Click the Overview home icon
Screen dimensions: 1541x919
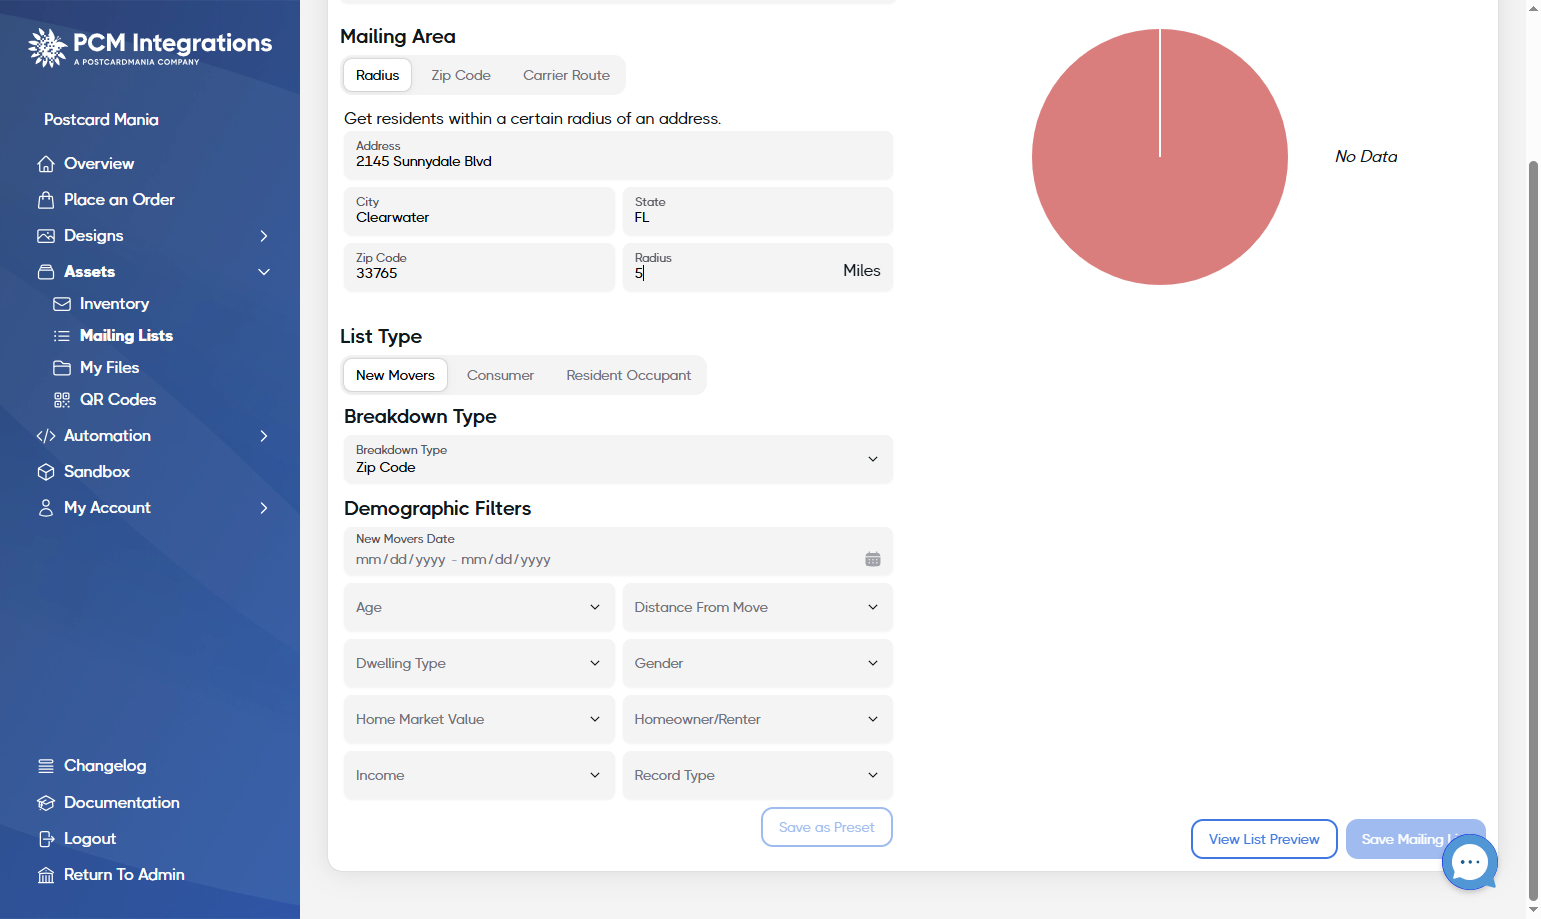tap(46, 164)
